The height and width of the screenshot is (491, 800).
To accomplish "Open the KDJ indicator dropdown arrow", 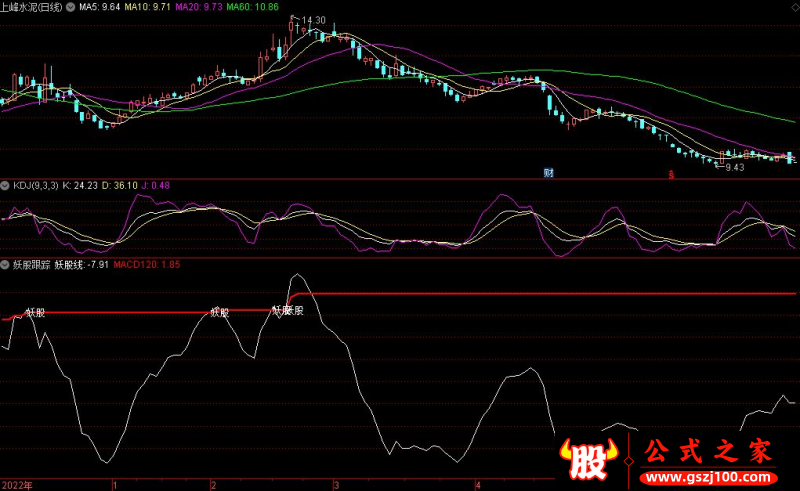I will click(x=5, y=186).
